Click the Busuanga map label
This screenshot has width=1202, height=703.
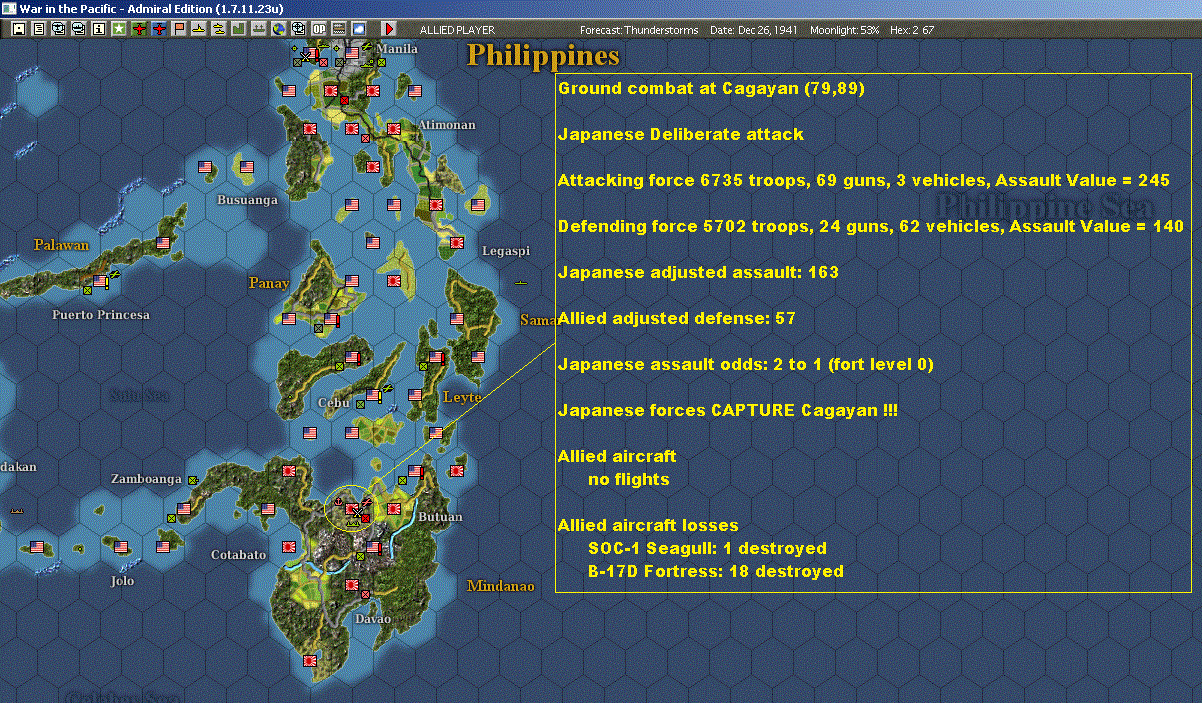[248, 199]
